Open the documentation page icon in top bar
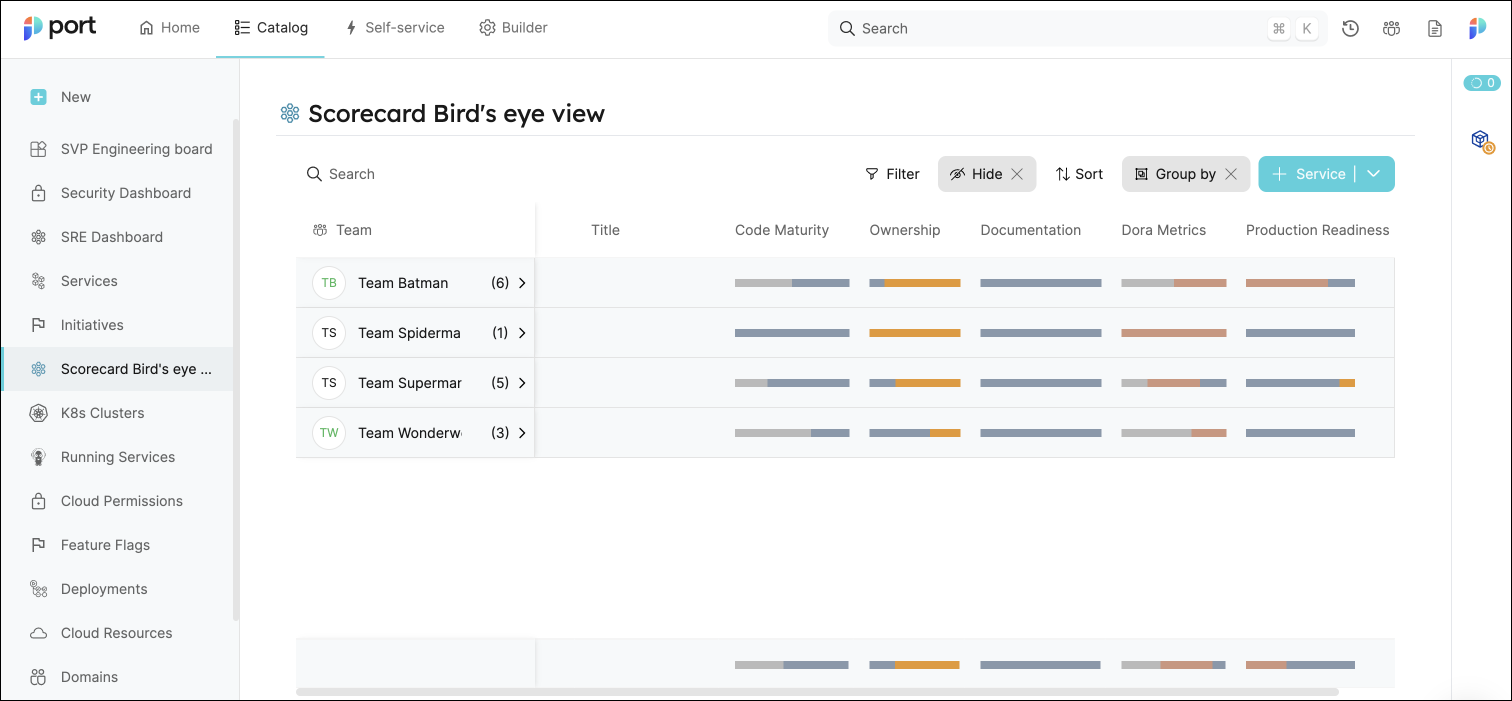Viewport: 1512px width, 701px height. tap(1434, 28)
